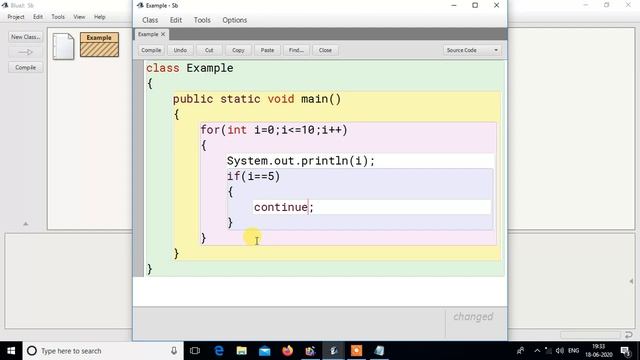This screenshot has height=360, width=640.
Task: Open Project menu in BlueJ main window
Action: [16, 17]
